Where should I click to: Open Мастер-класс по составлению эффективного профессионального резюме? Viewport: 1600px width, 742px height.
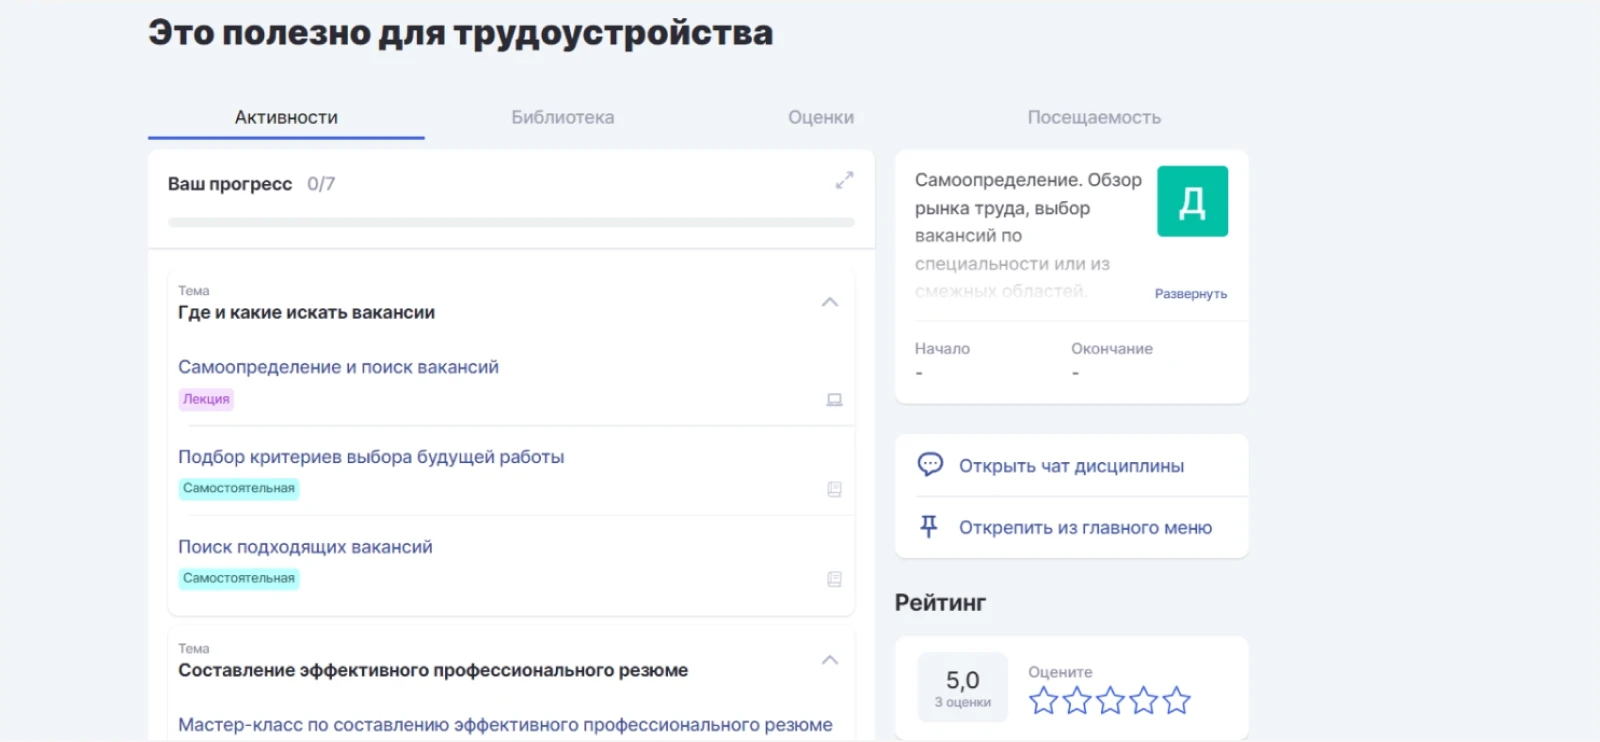coord(505,725)
